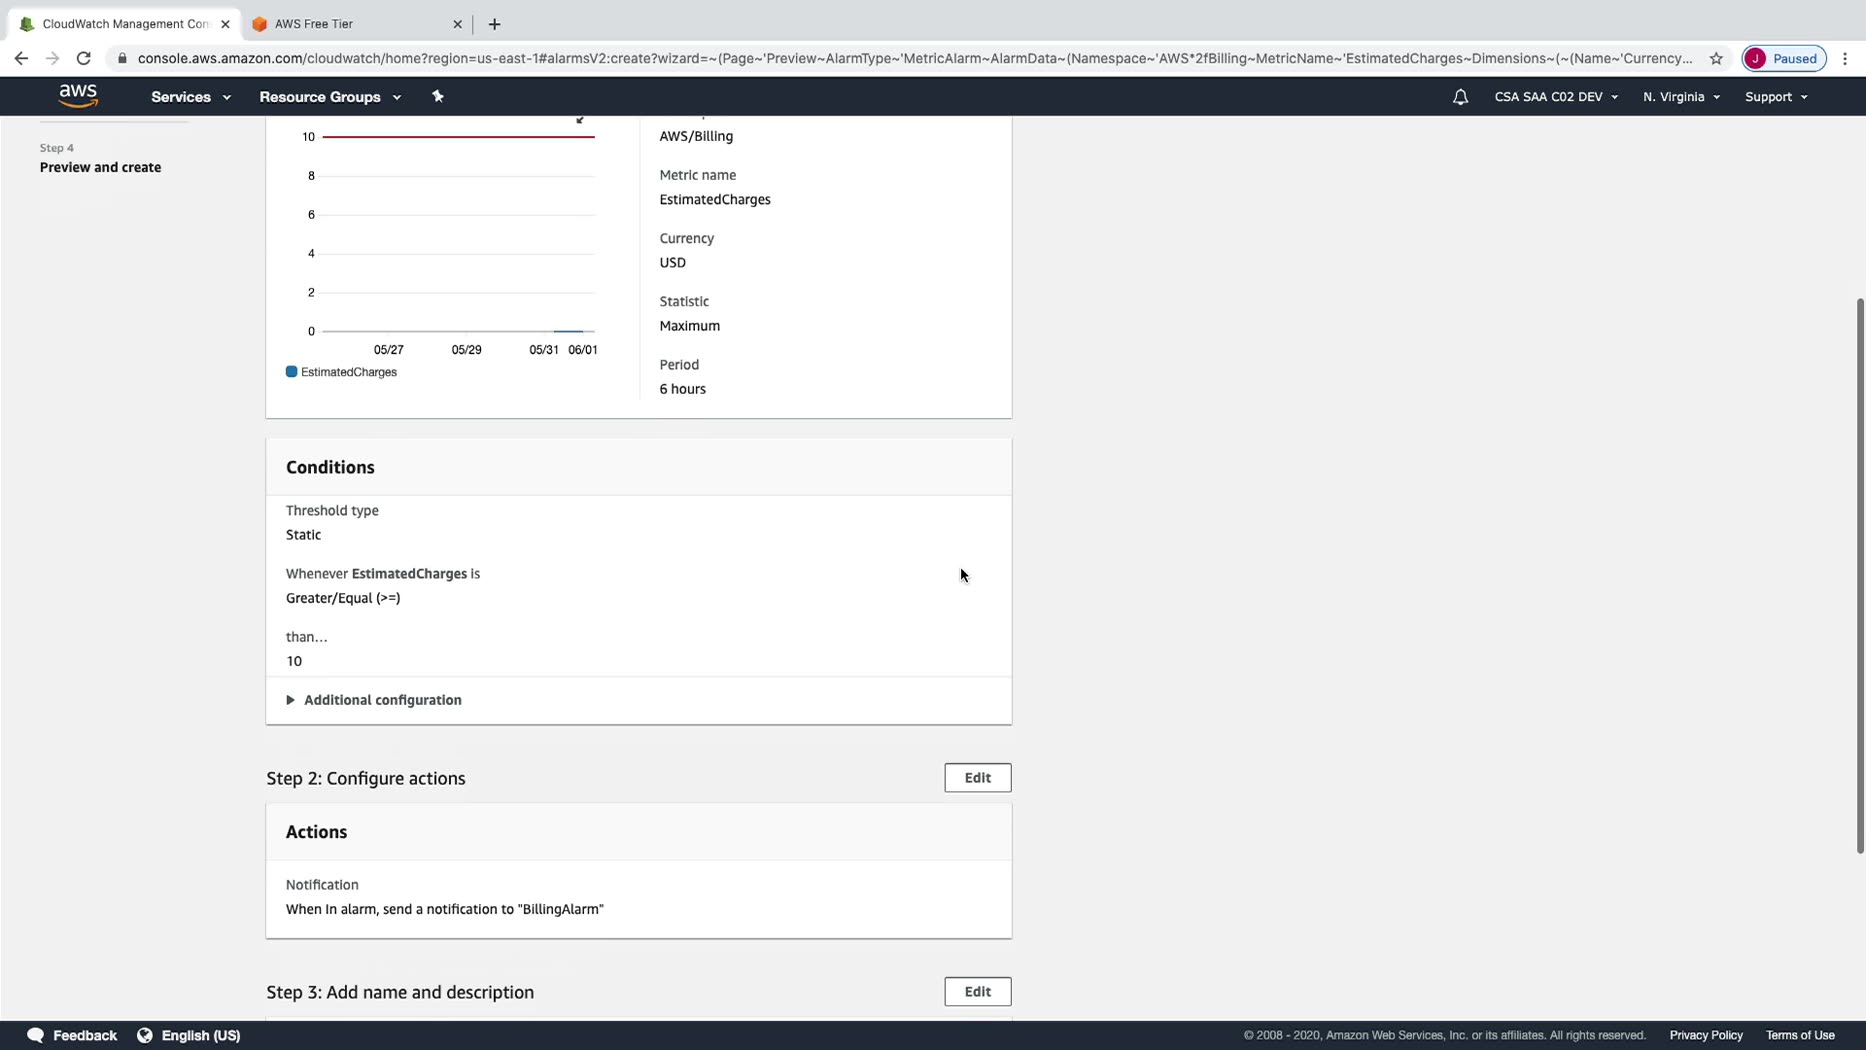Click the Step 3: Add name and description heading
The height and width of the screenshot is (1050, 1866).
point(400,992)
